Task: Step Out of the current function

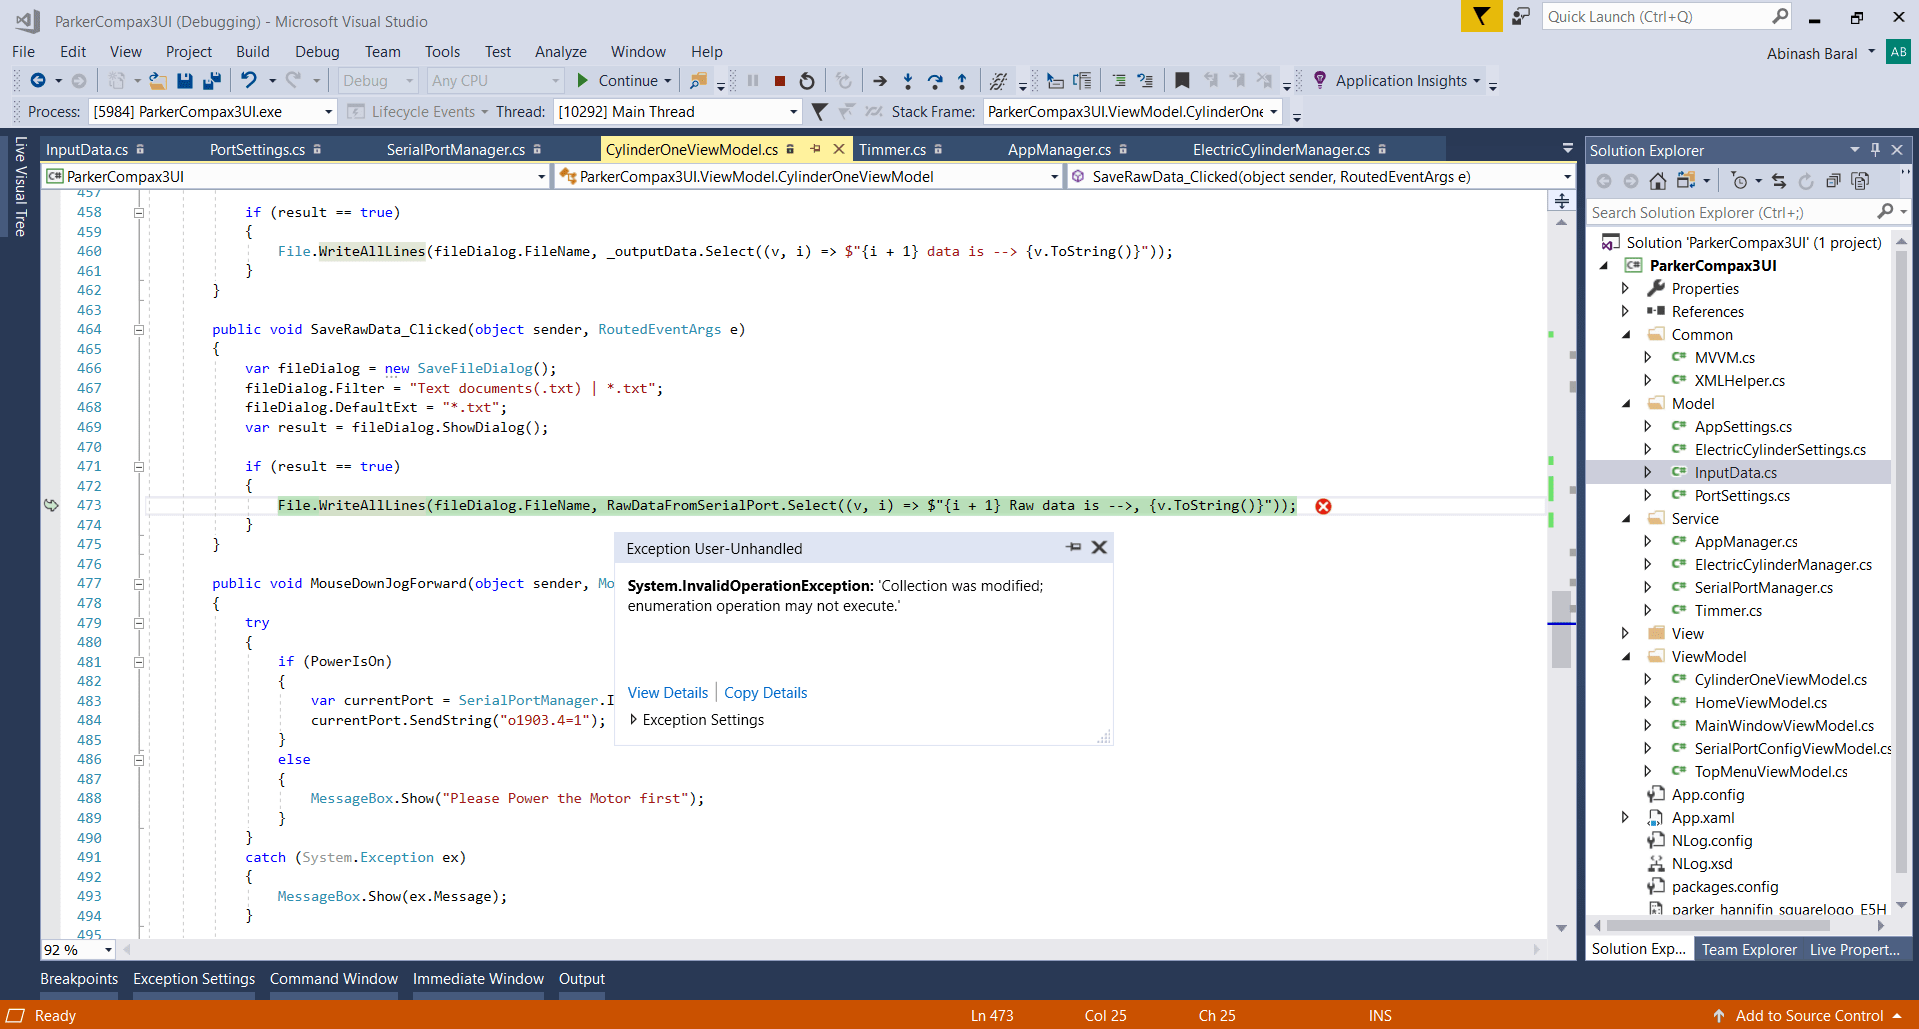Action: pyautogui.click(x=962, y=81)
